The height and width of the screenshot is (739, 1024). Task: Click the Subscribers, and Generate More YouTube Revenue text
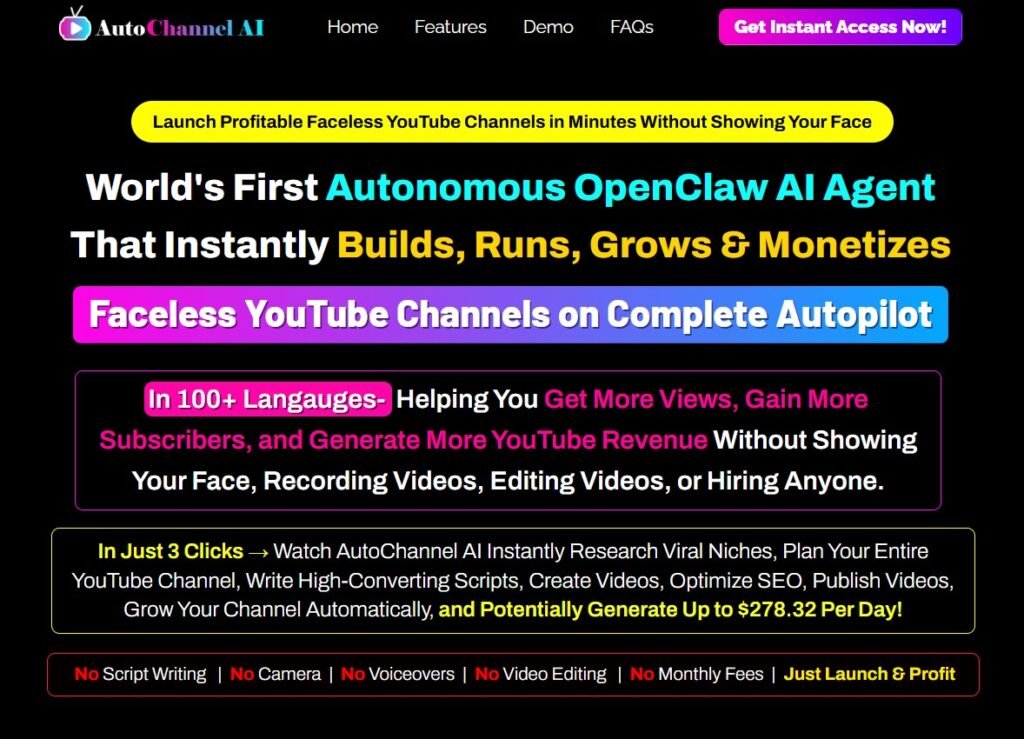click(x=403, y=440)
